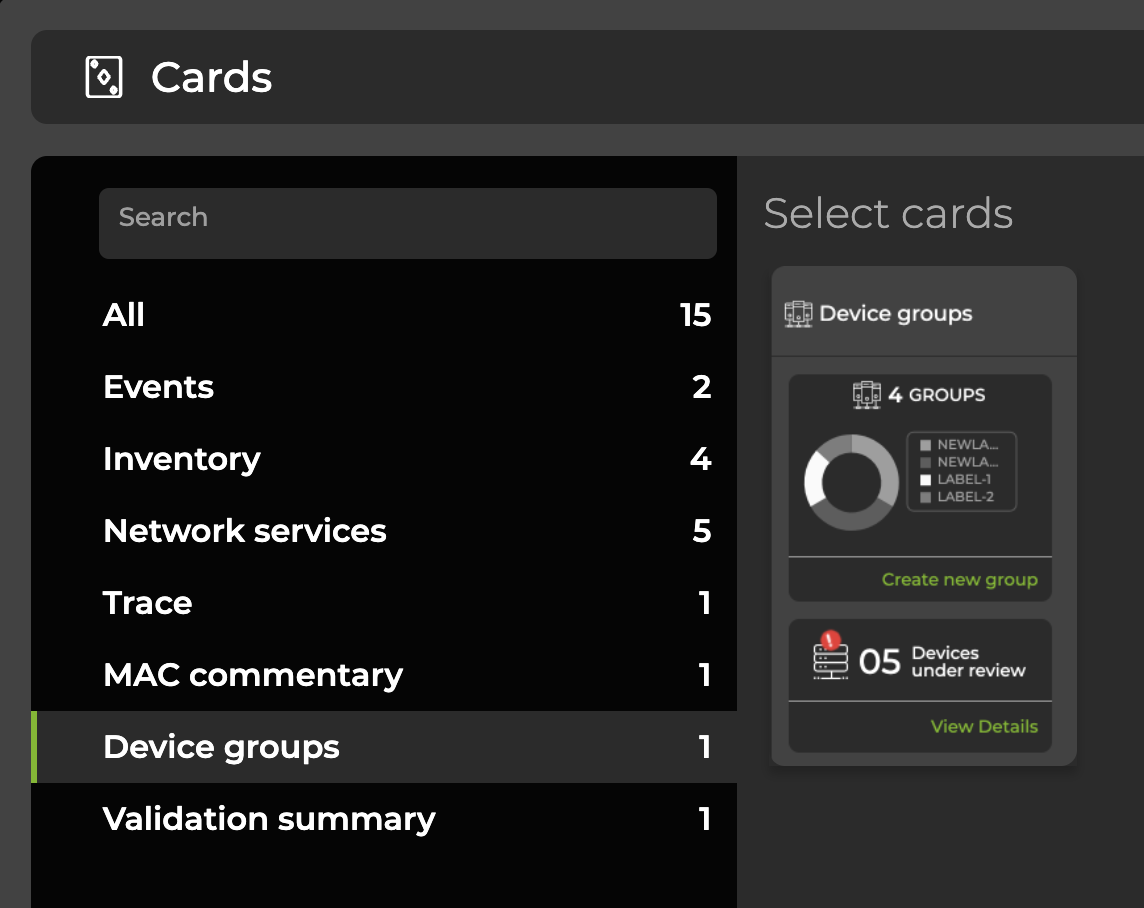Show Network services cards
The height and width of the screenshot is (908, 1144).
coord(244,531)
